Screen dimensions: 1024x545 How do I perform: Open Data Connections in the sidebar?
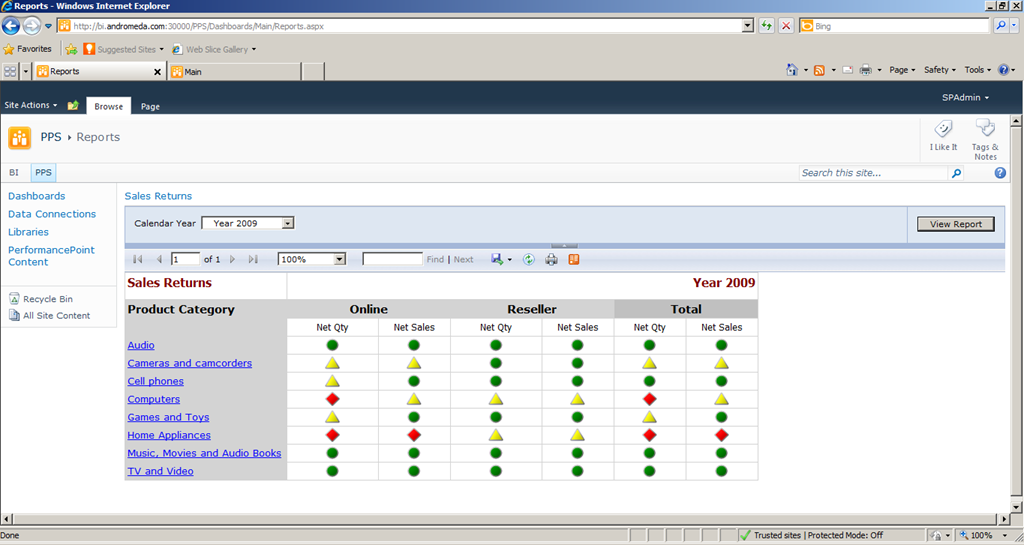click(52, 214)
